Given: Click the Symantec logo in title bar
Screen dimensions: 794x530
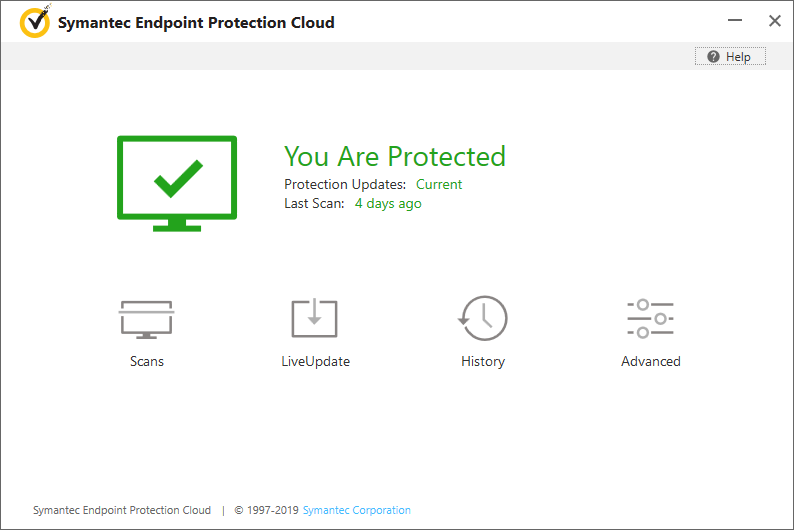Looking at the screenshot, I should (35, 21).
